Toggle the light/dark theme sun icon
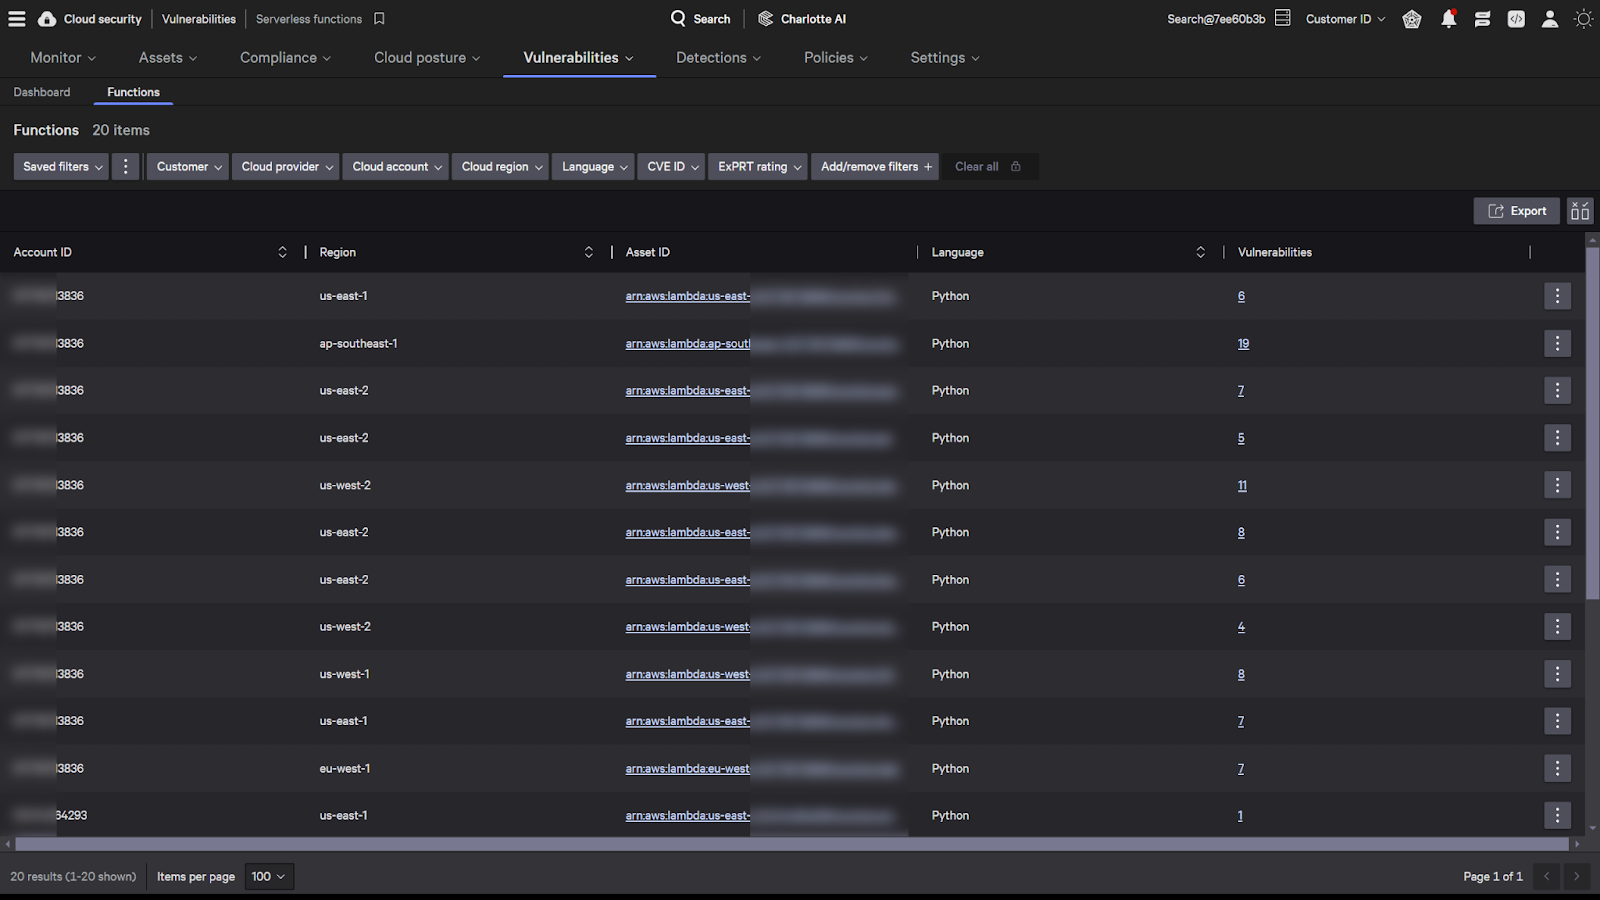The image size is (1600, 900). (1583, 19)
